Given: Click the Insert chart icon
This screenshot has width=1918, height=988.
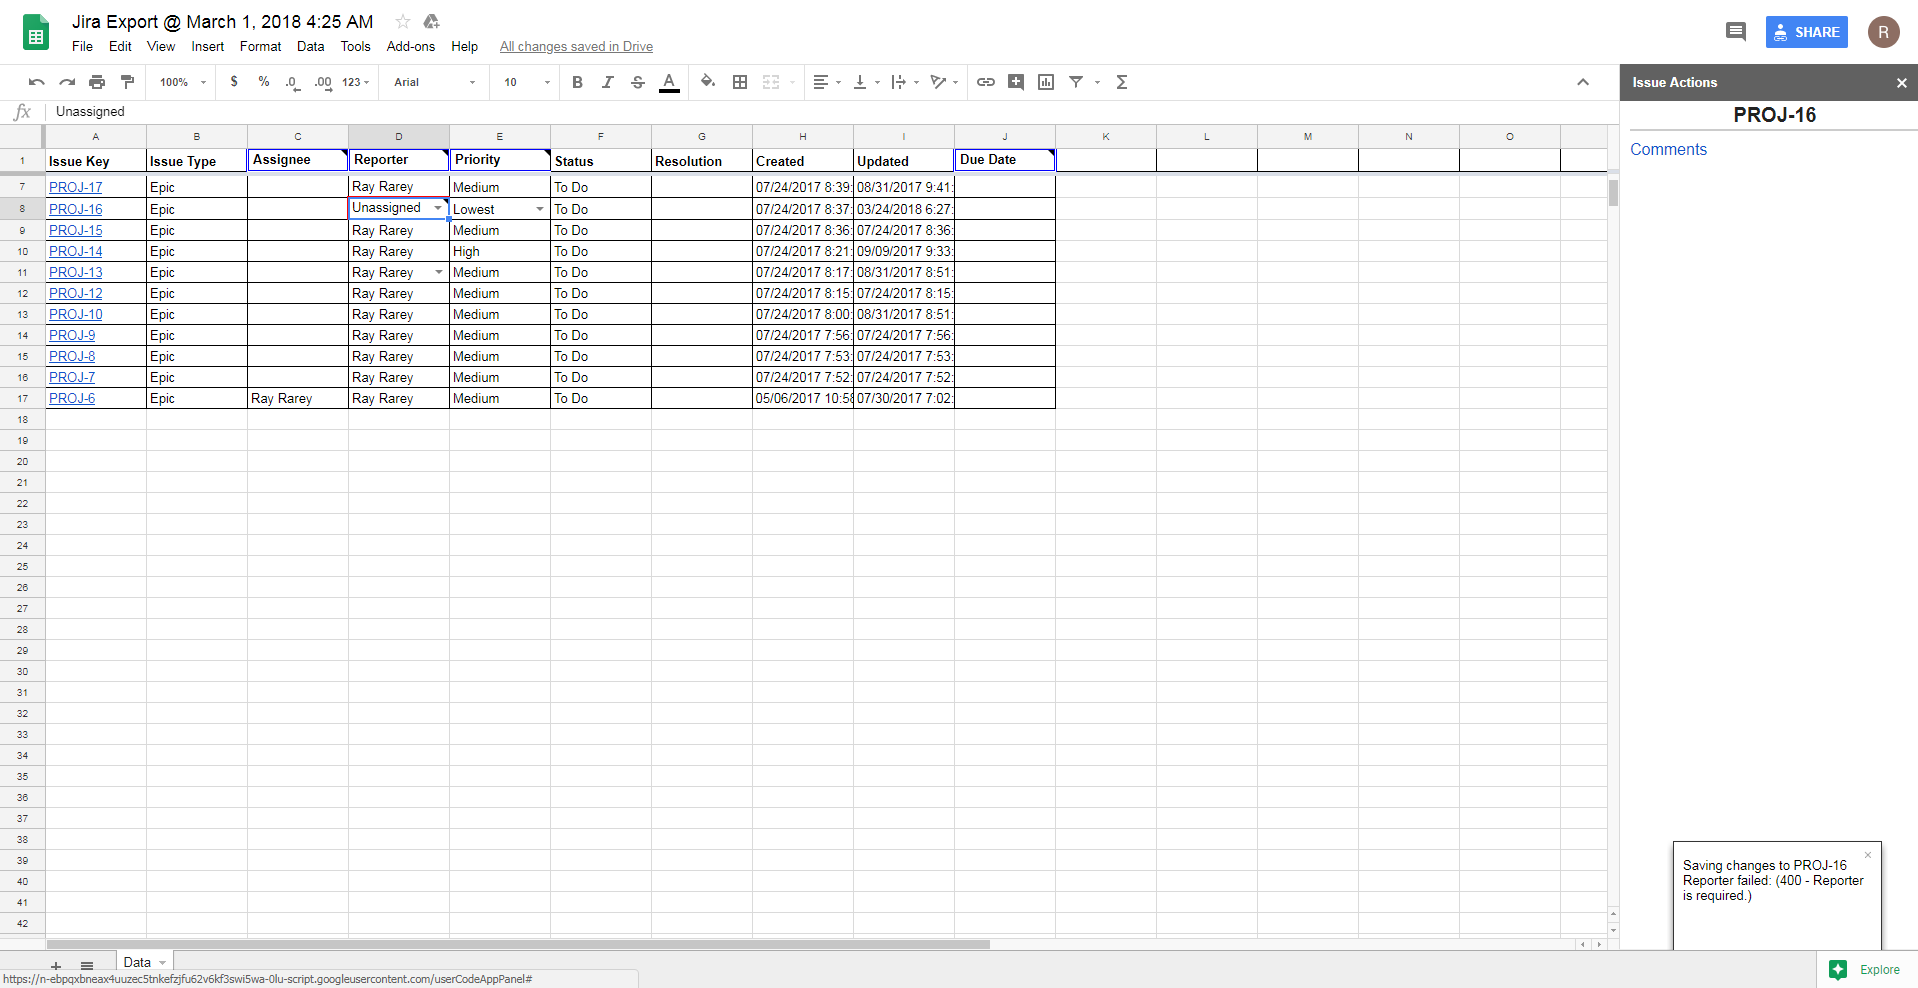Looking at the screenshot, I should click(1046, 82).
